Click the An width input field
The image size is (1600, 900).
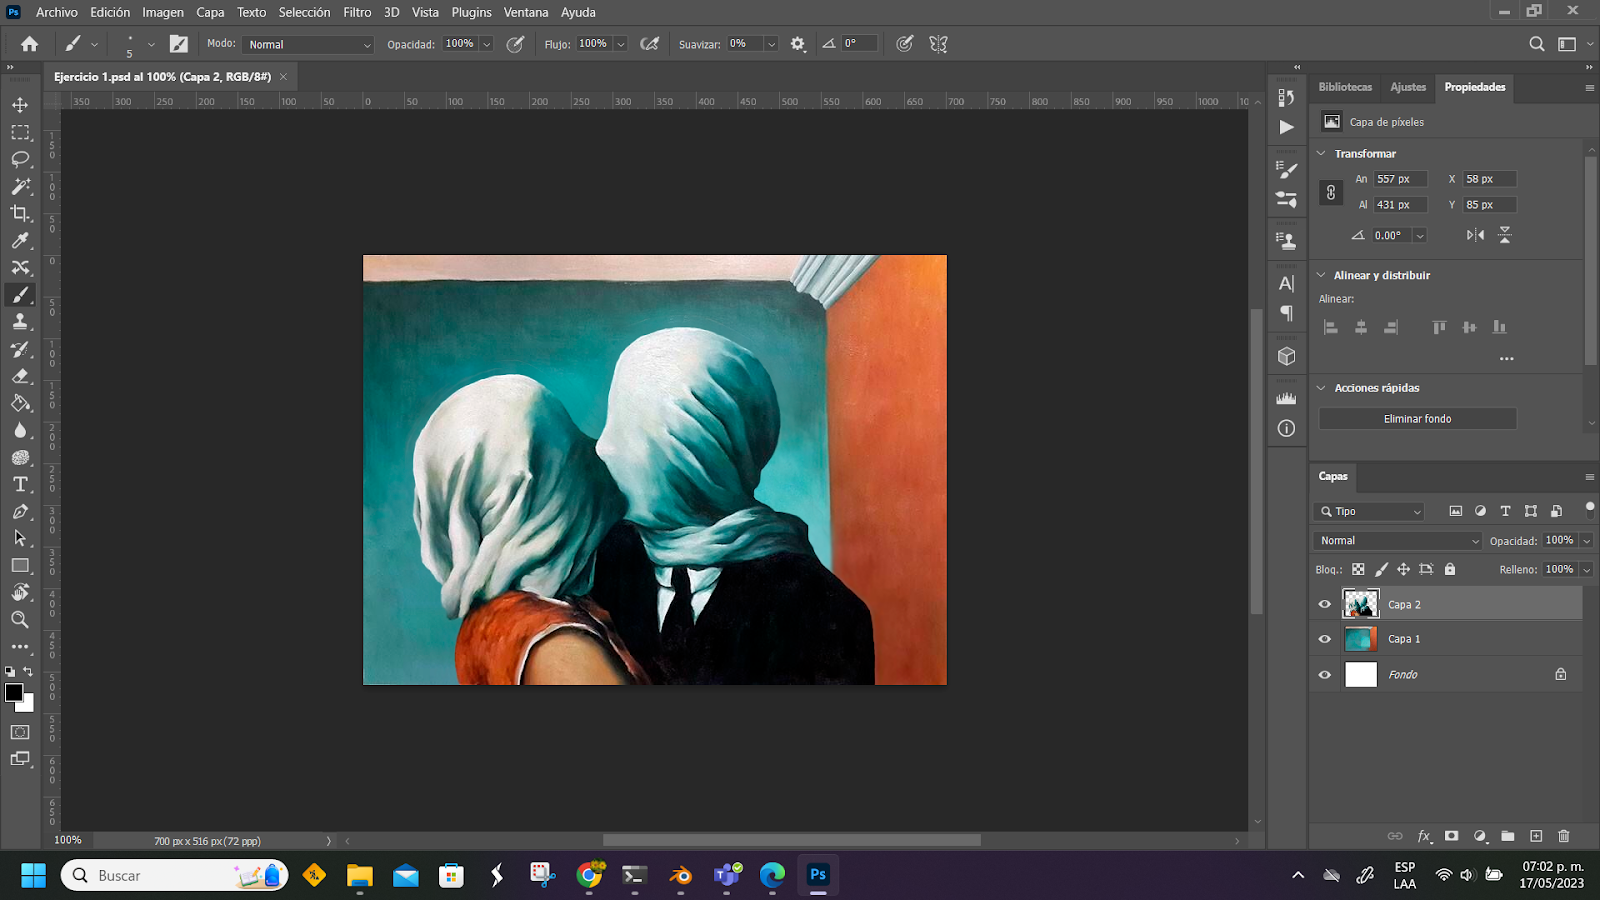[1400, 179]
